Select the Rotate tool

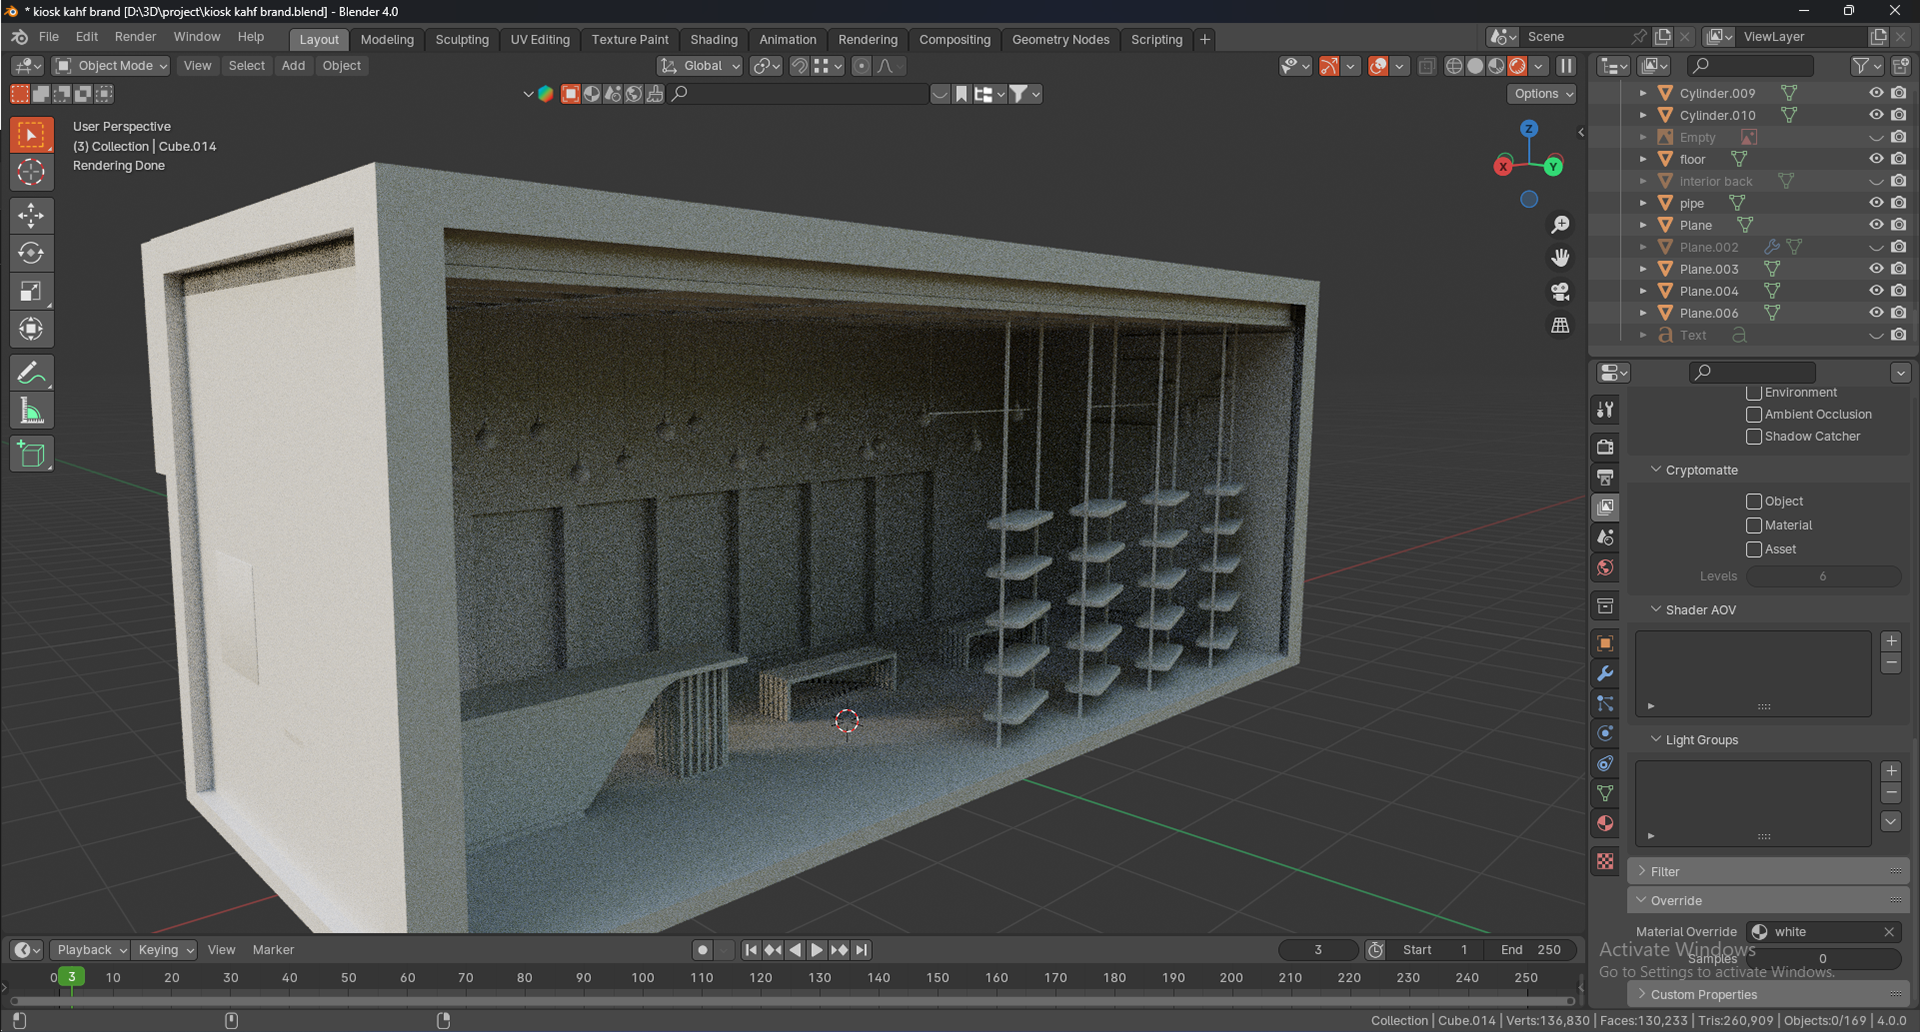(31, 253)
